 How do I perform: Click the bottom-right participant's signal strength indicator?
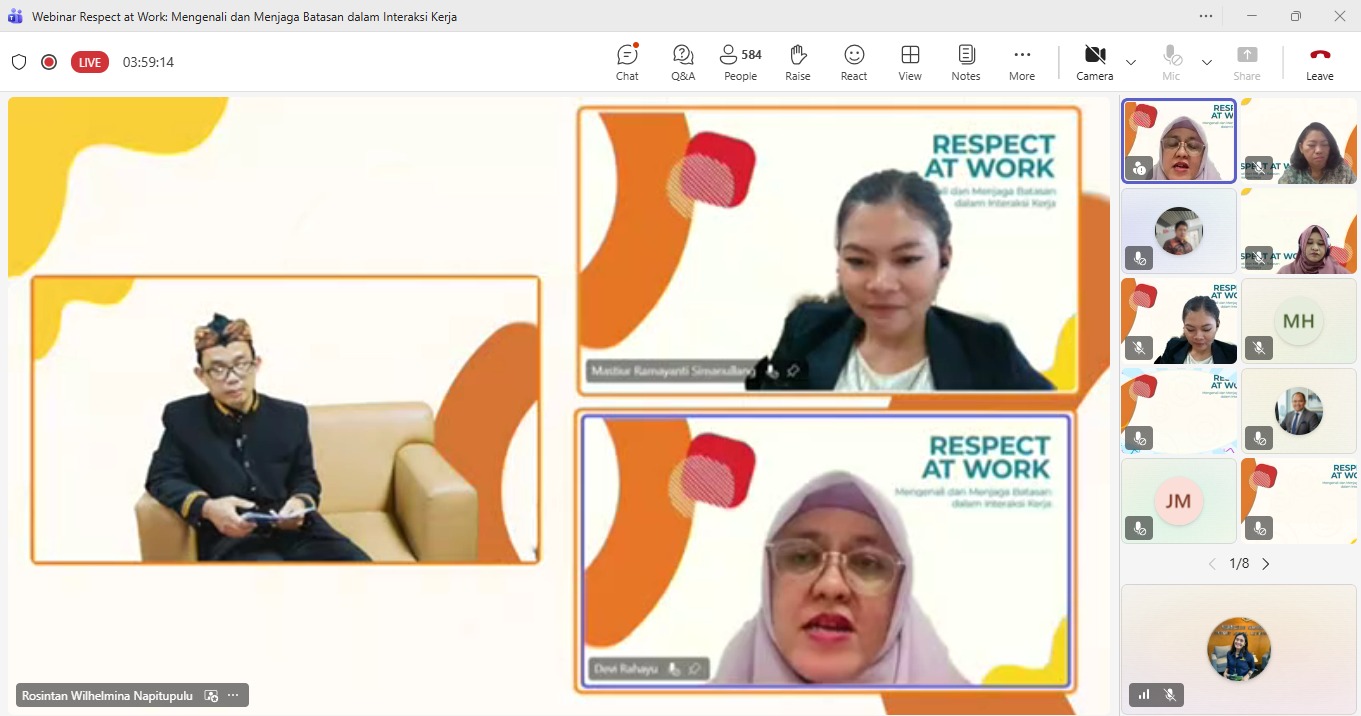point(1142,694)
